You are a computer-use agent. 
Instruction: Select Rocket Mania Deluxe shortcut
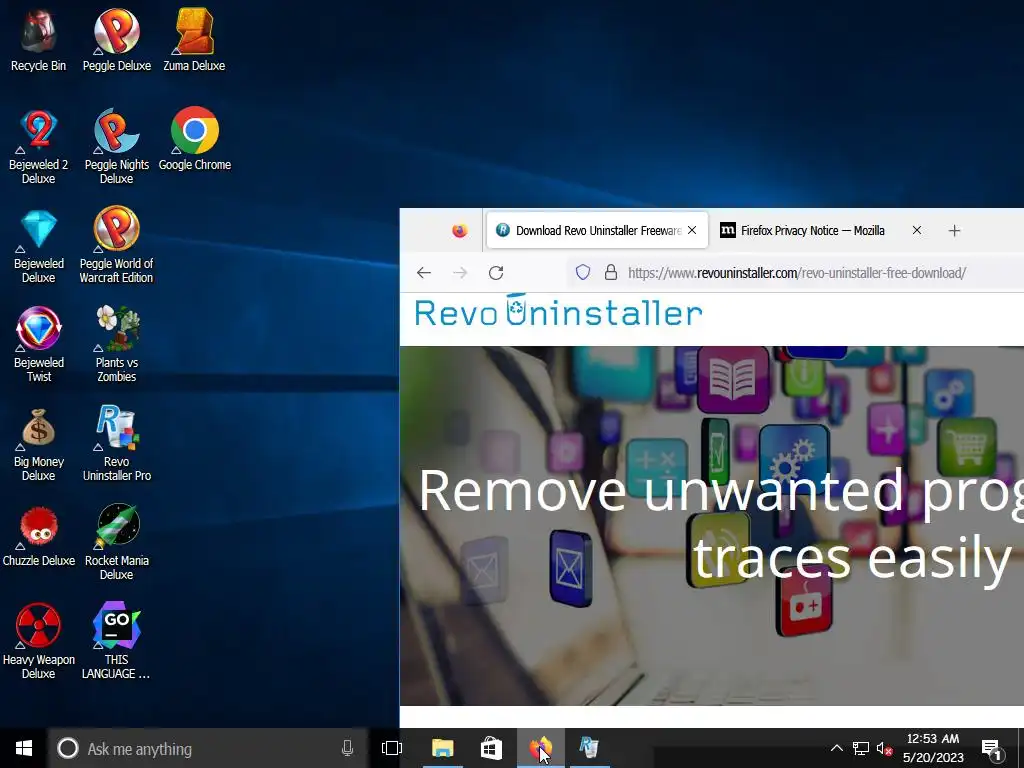pyautogui.click(x=116, y=542)
